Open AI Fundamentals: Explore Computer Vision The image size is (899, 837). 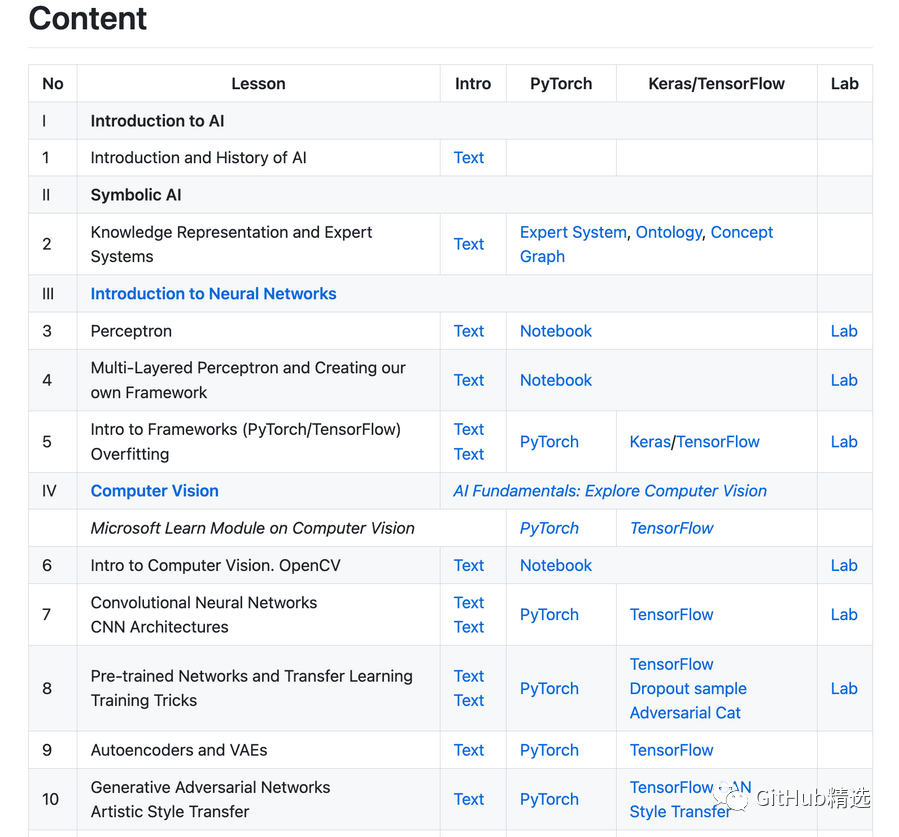[610, 491]
